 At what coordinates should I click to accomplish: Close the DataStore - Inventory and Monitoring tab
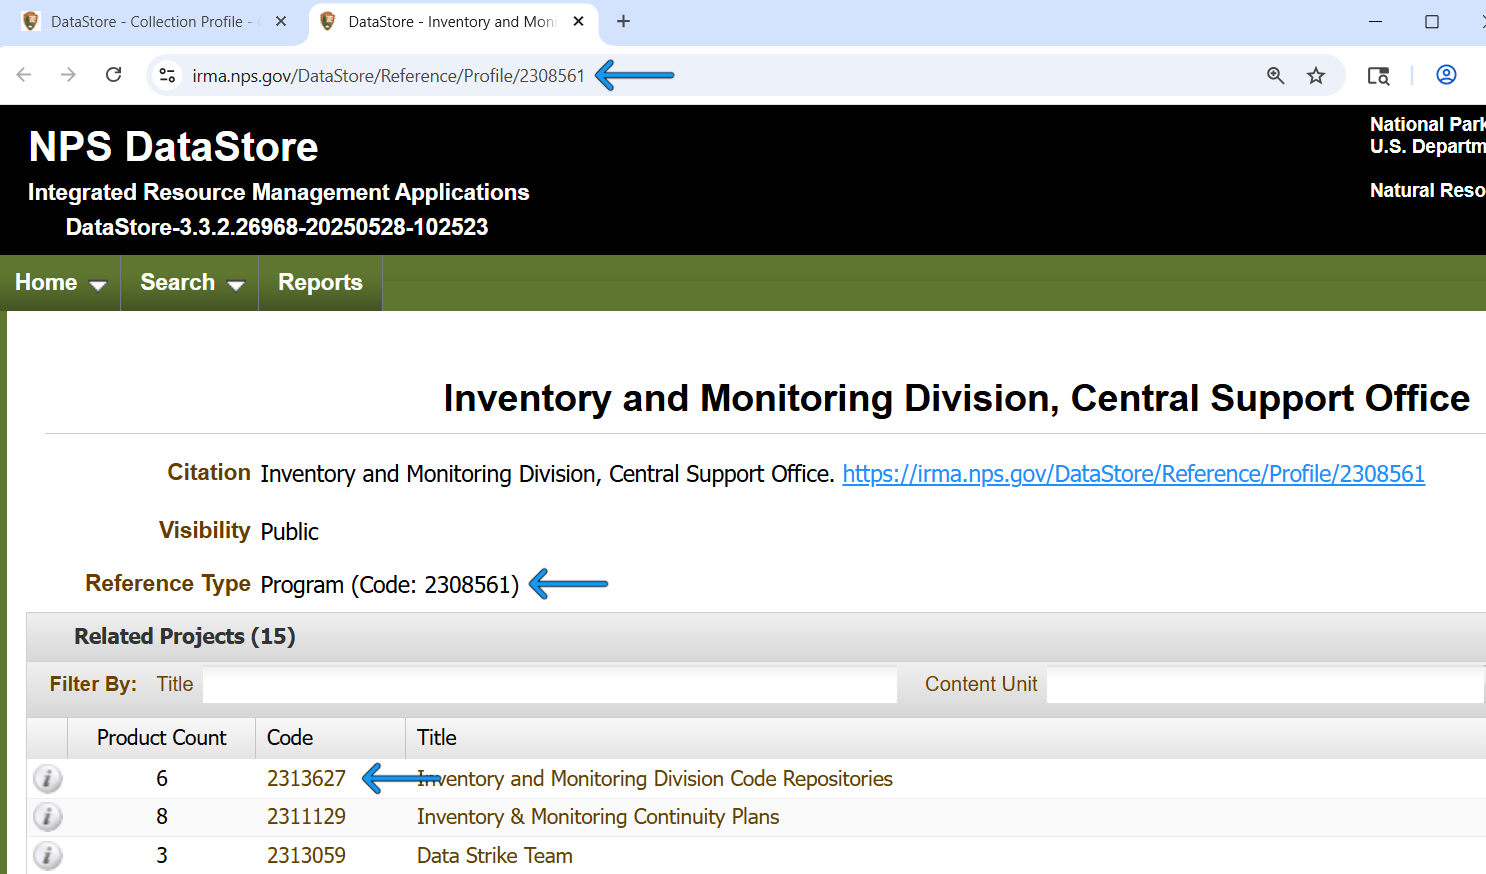click(578, 21)
